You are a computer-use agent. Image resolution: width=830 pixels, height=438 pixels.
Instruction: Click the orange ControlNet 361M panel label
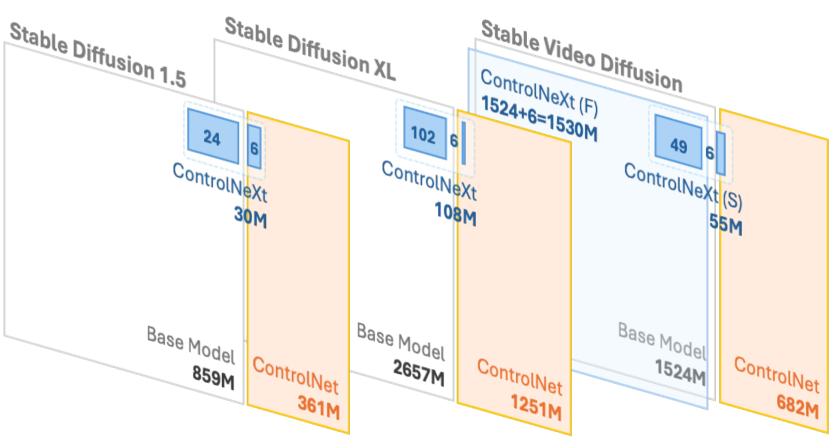294,385
